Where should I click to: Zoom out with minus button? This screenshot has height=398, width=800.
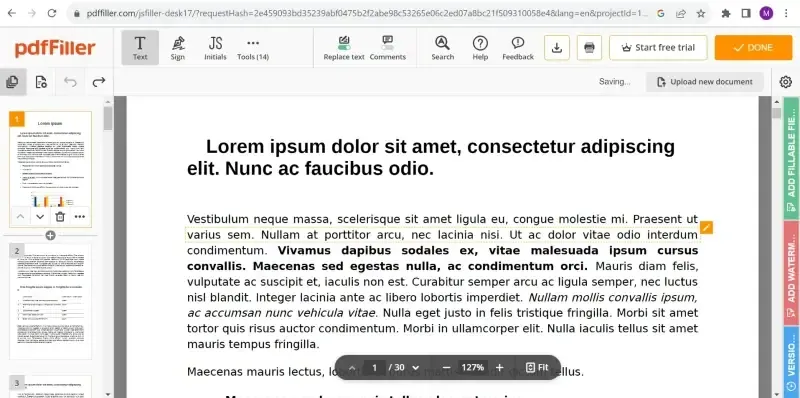[446, 367]
